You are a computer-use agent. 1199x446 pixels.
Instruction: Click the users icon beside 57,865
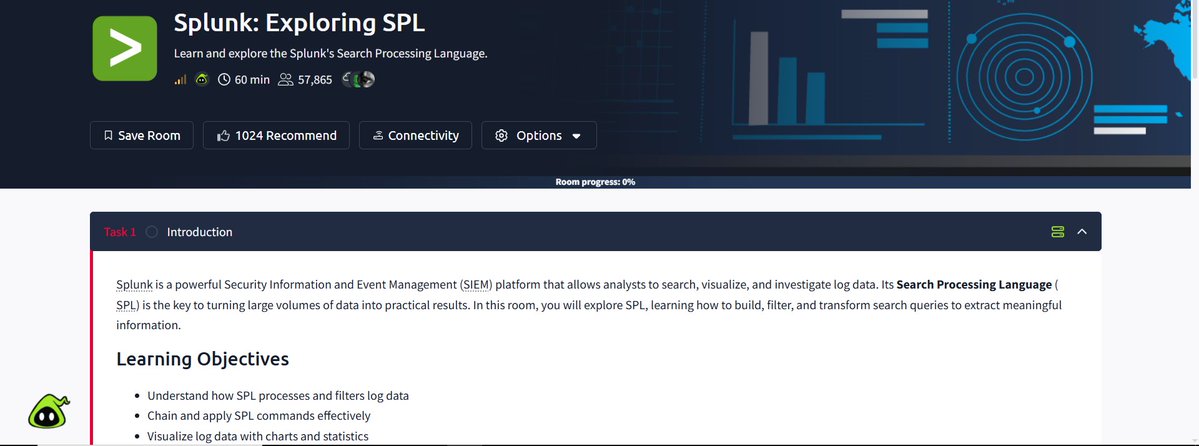[286, 80]
